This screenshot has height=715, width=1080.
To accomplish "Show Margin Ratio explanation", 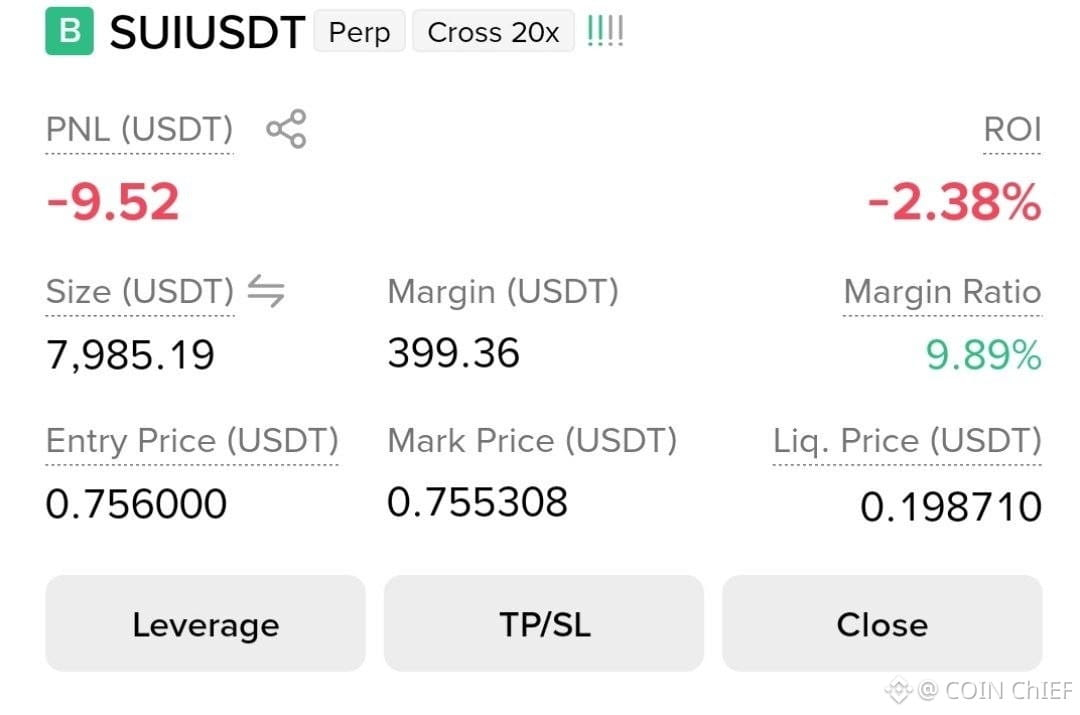I will tap(942, 291).
